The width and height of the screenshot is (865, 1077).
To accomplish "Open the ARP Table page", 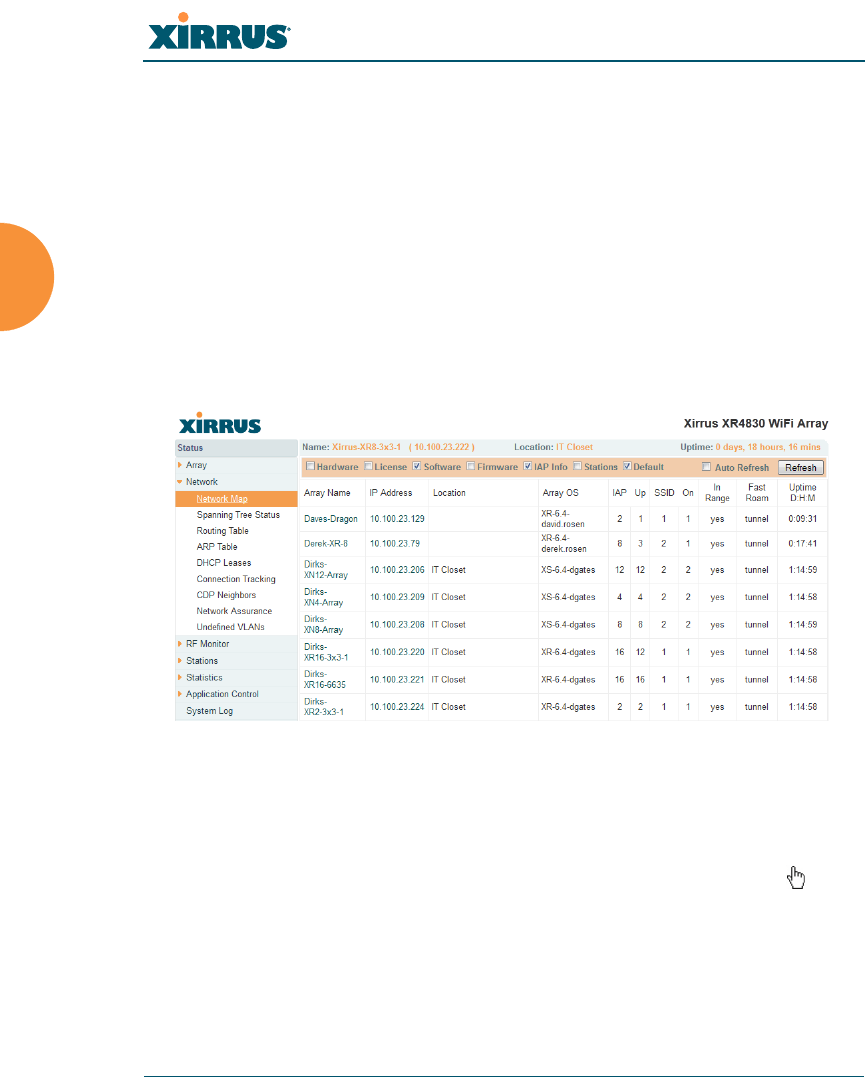I will 217,547.
